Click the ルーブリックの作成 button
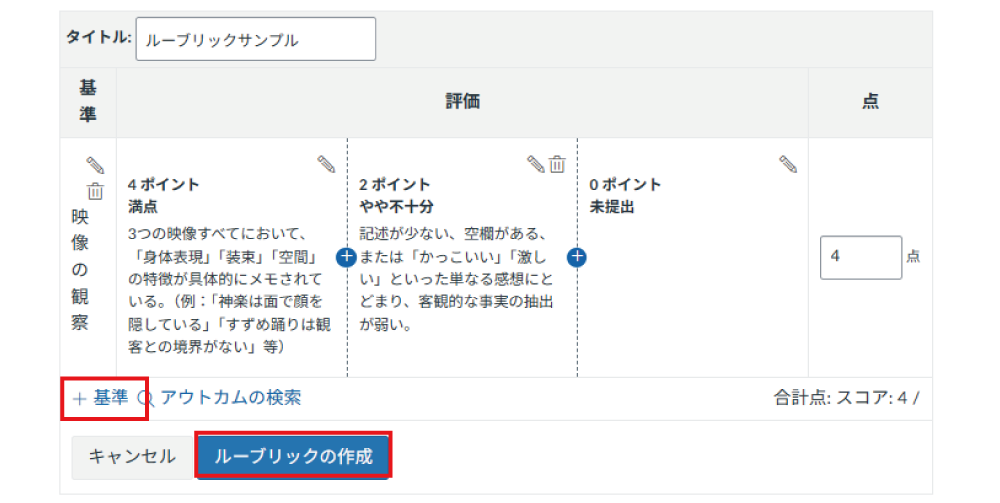 click(x=293, y=456)
